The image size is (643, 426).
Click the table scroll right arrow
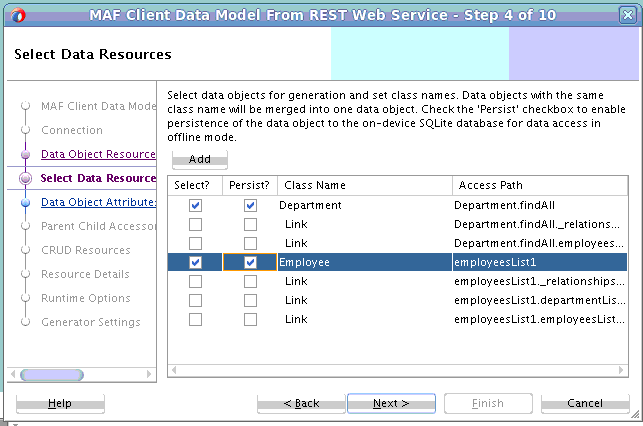[621, 370]
